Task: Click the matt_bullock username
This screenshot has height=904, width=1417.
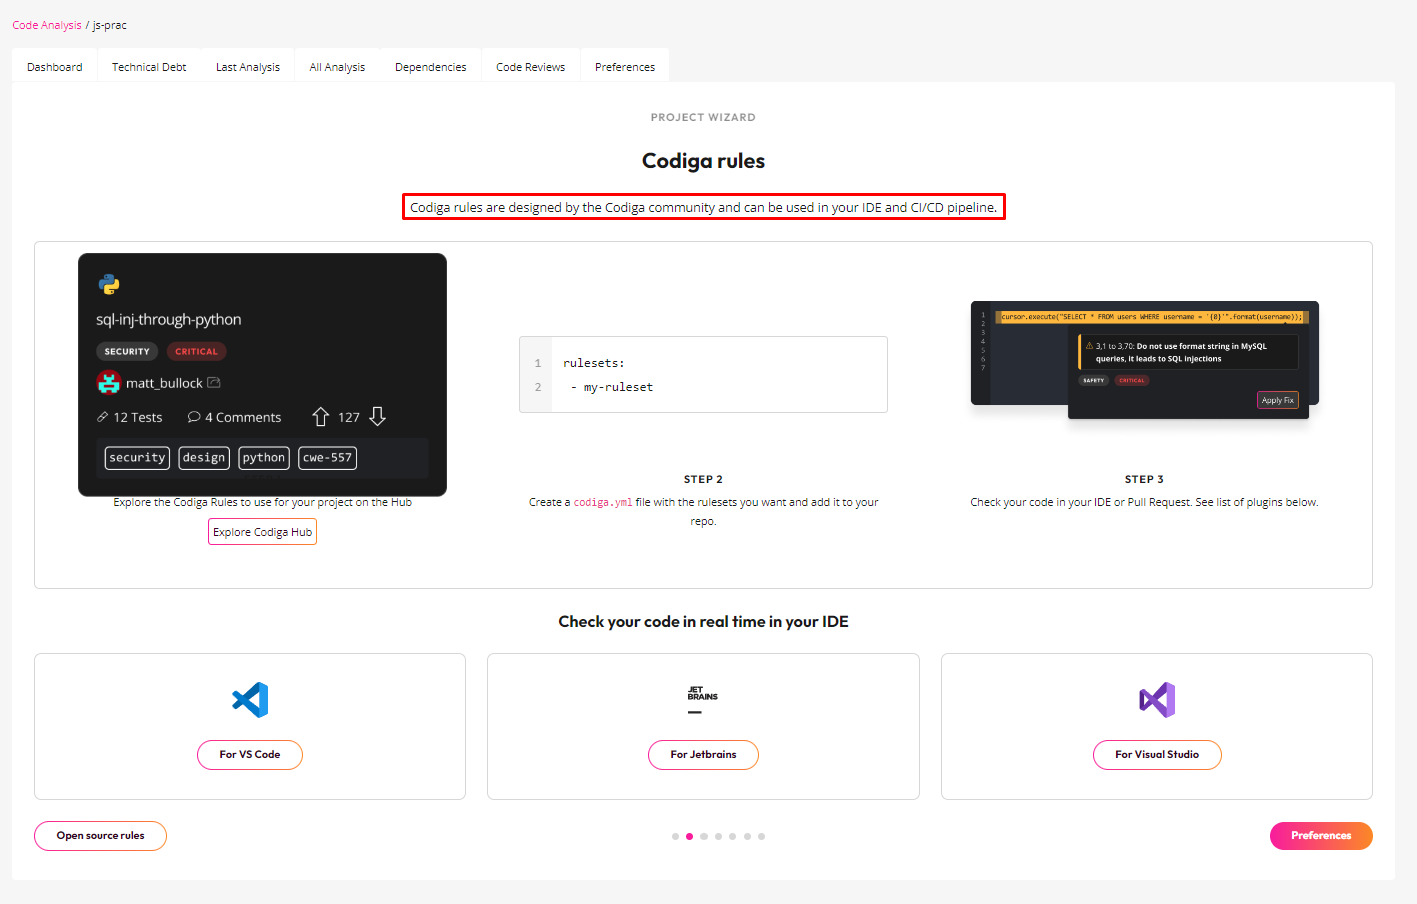Action: click(x=164, y=383)
